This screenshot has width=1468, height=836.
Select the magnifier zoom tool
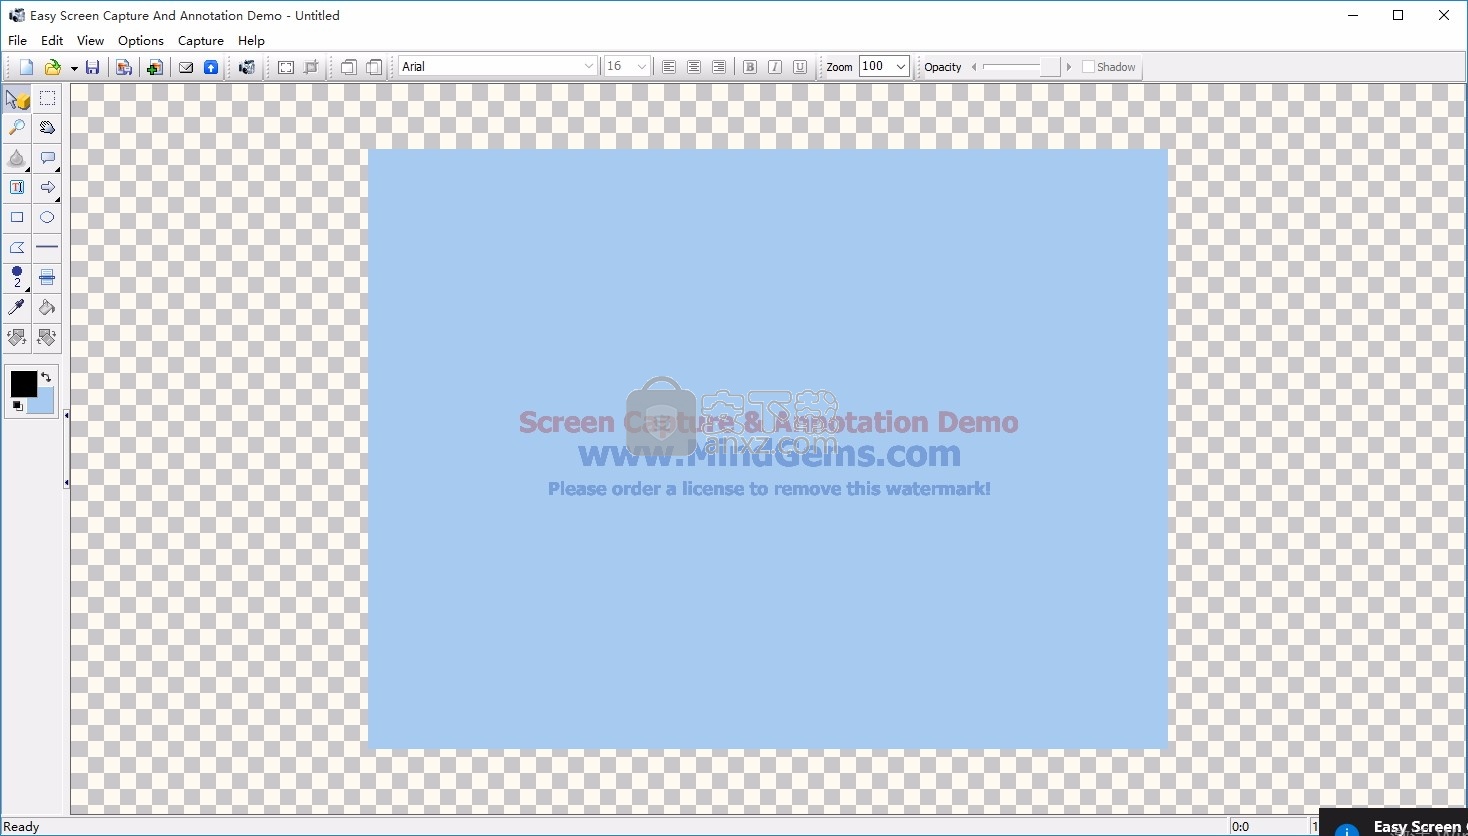point(17,128)
